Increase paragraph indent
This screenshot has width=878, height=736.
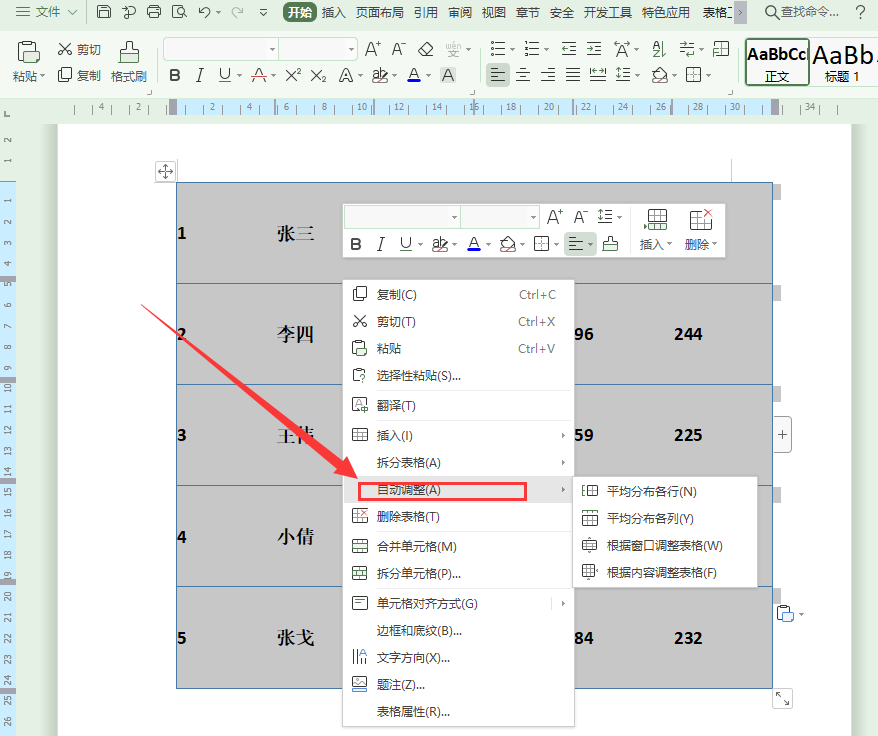pos(594,49)
